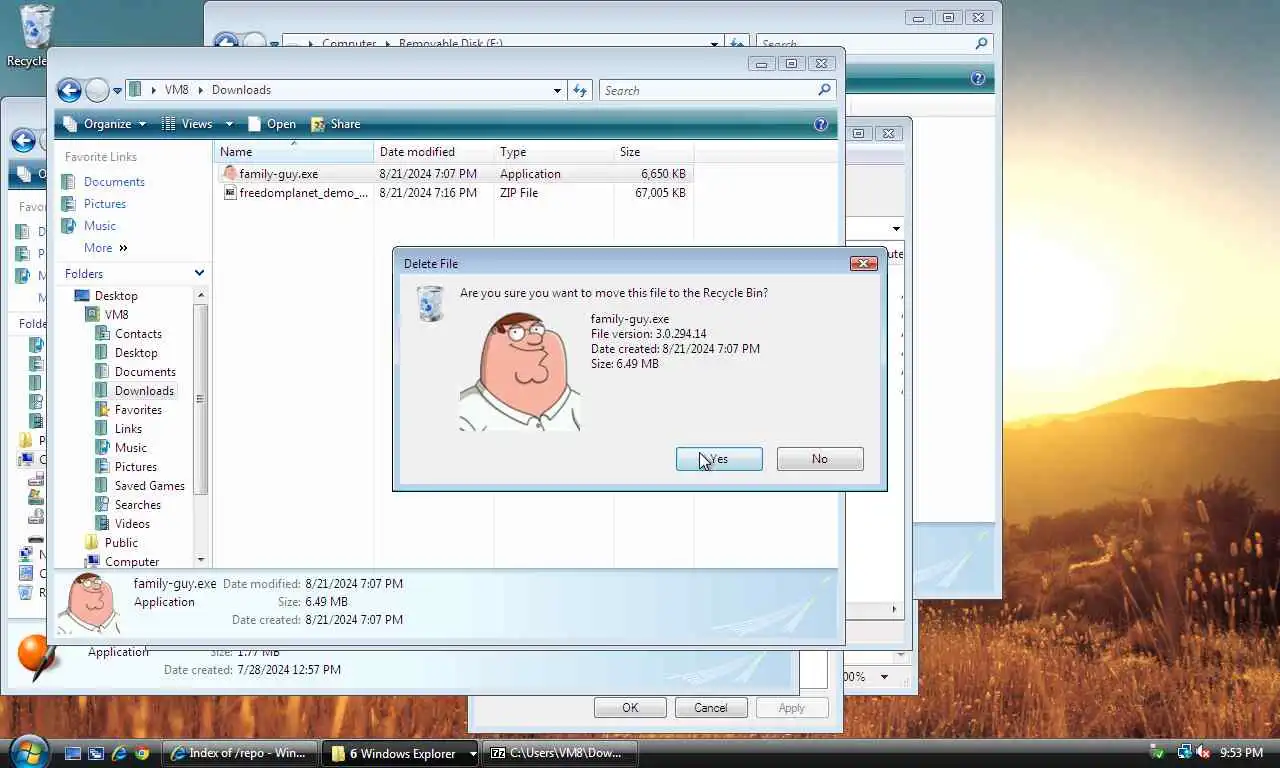
Task: Switch to Index of /repo taskbar window
Action: point(240,753)
